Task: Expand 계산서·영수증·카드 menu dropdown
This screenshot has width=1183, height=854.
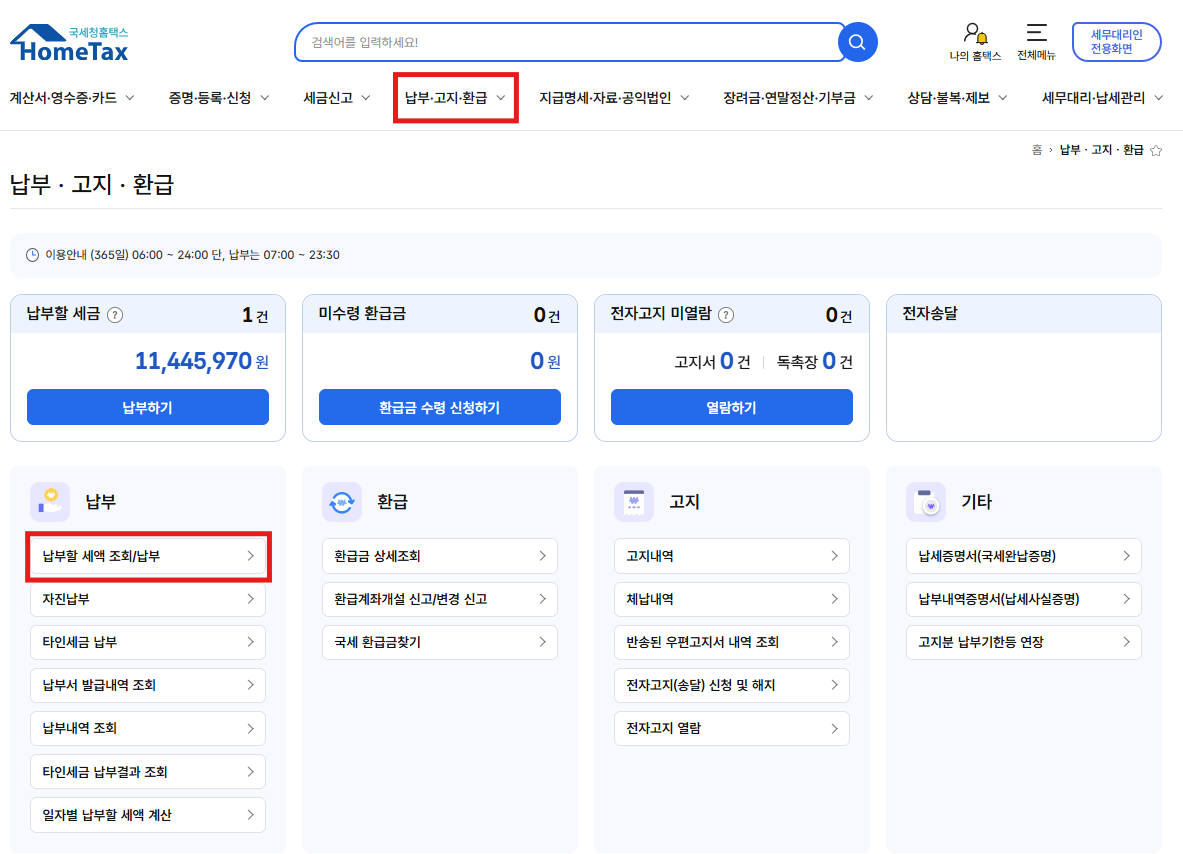Action: pyautogui.click(x=72, y=98)
